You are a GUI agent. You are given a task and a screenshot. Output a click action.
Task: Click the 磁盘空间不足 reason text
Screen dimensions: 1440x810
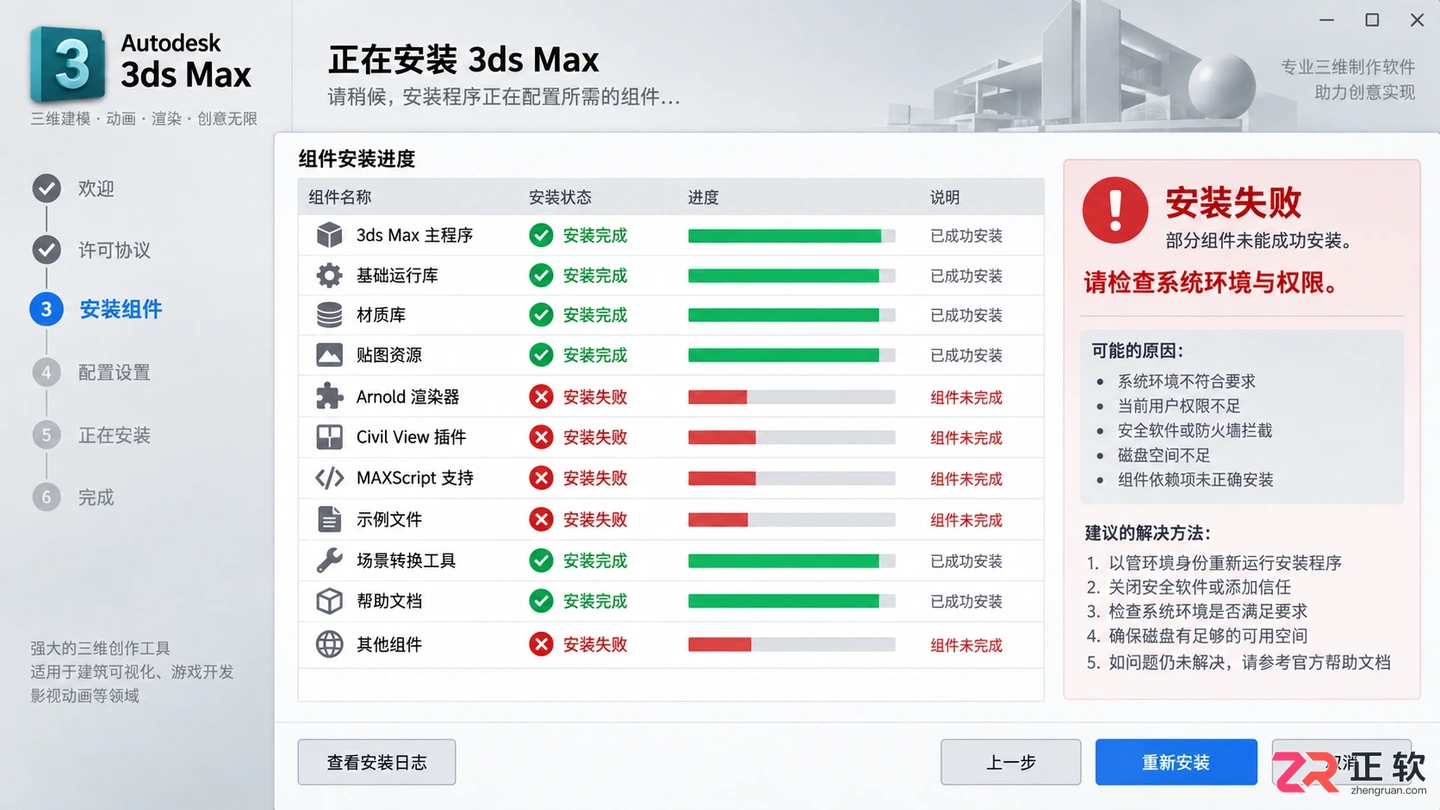coord(1164,455)
